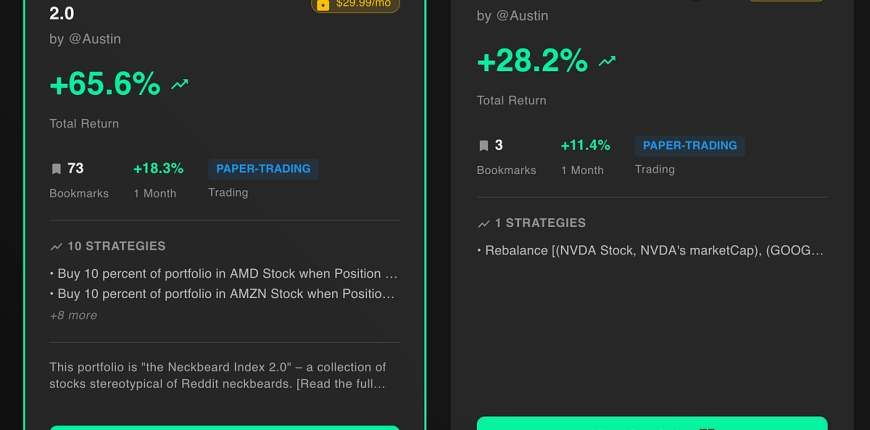Click bookmark icon next to 73
Viewport: 870px width, 430px height.
[56, 169]
